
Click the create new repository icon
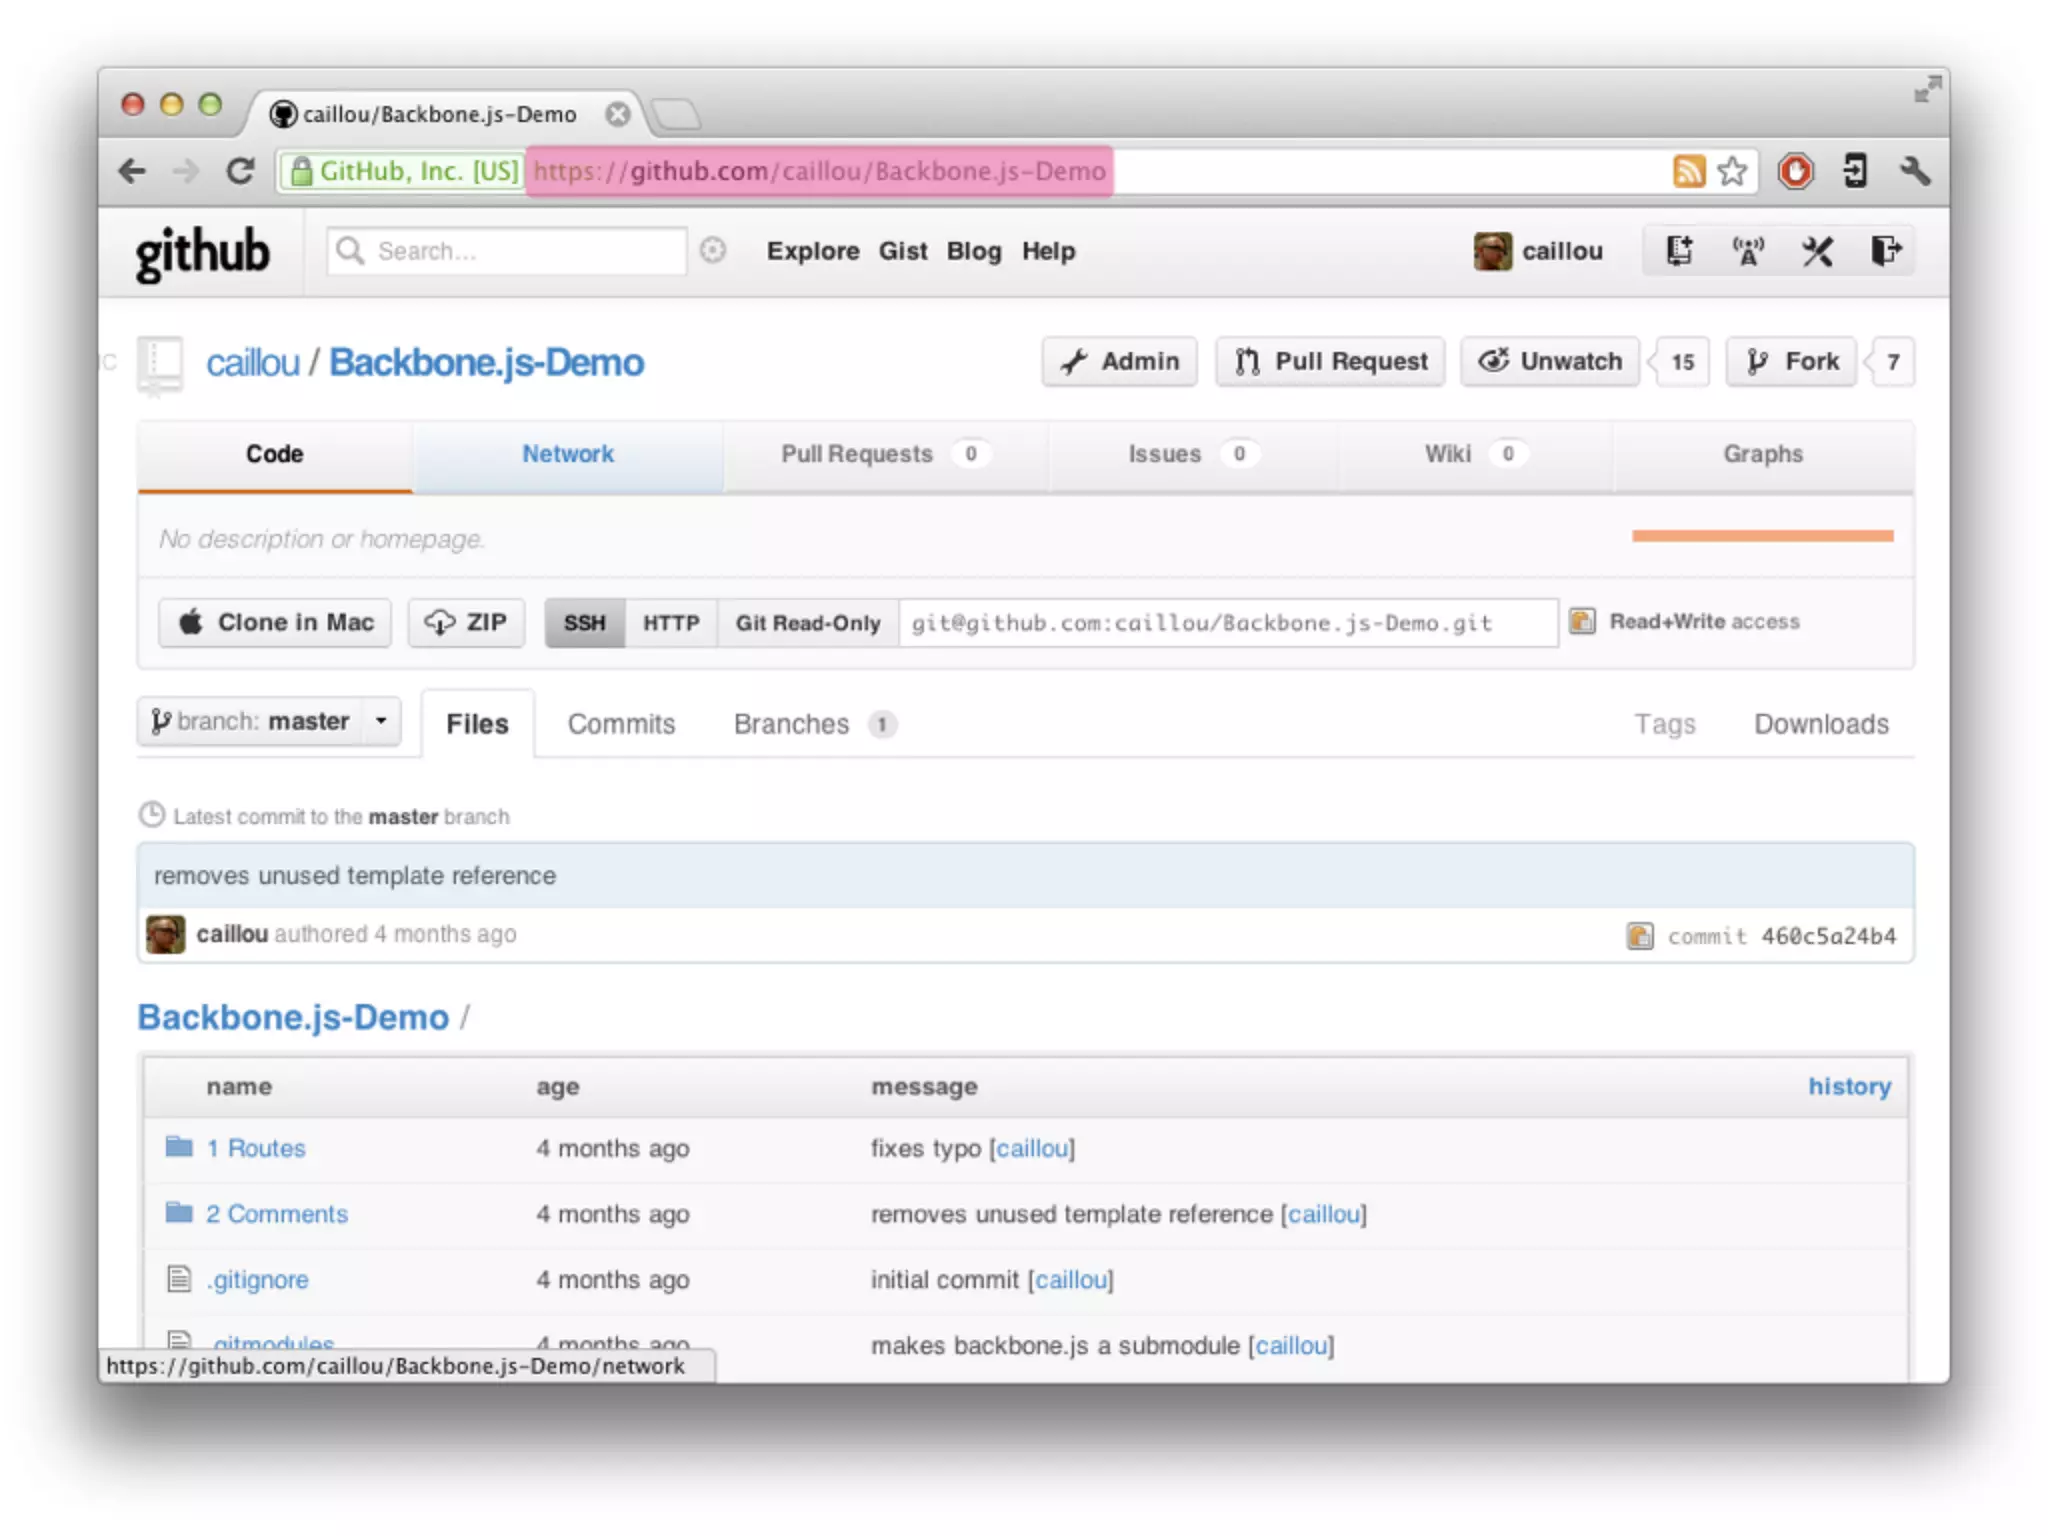[x=1679, y=251]
